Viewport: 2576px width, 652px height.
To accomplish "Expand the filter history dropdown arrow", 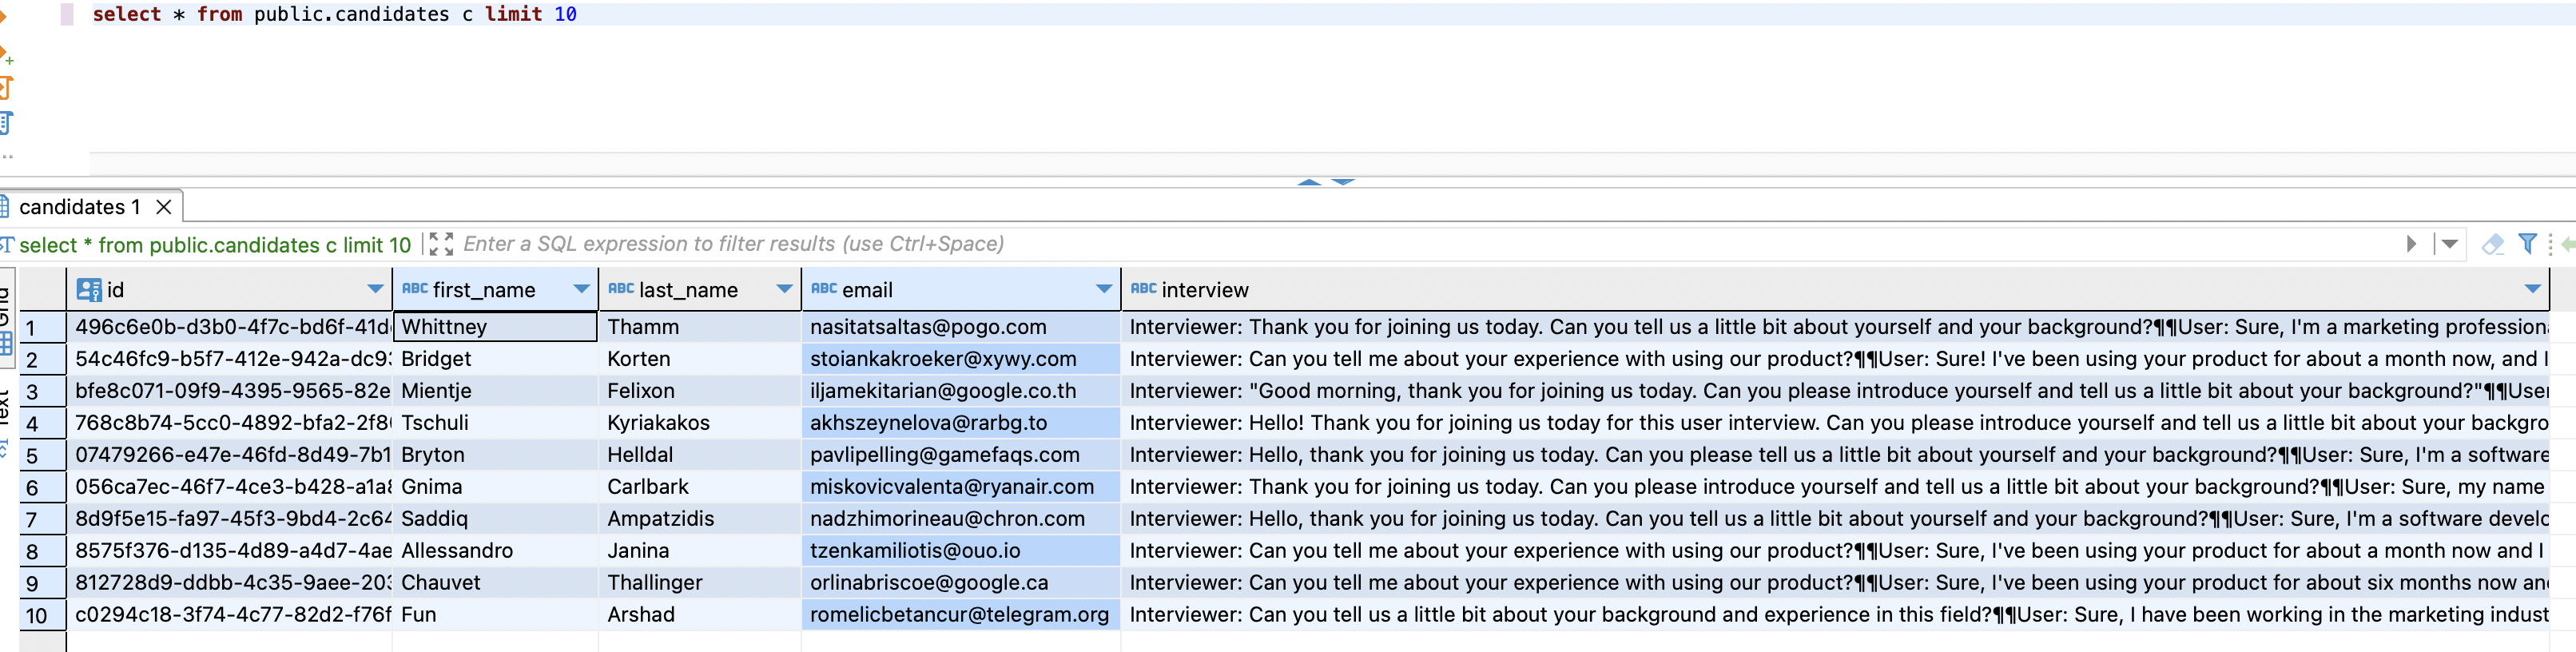I will click(2449, 244).
